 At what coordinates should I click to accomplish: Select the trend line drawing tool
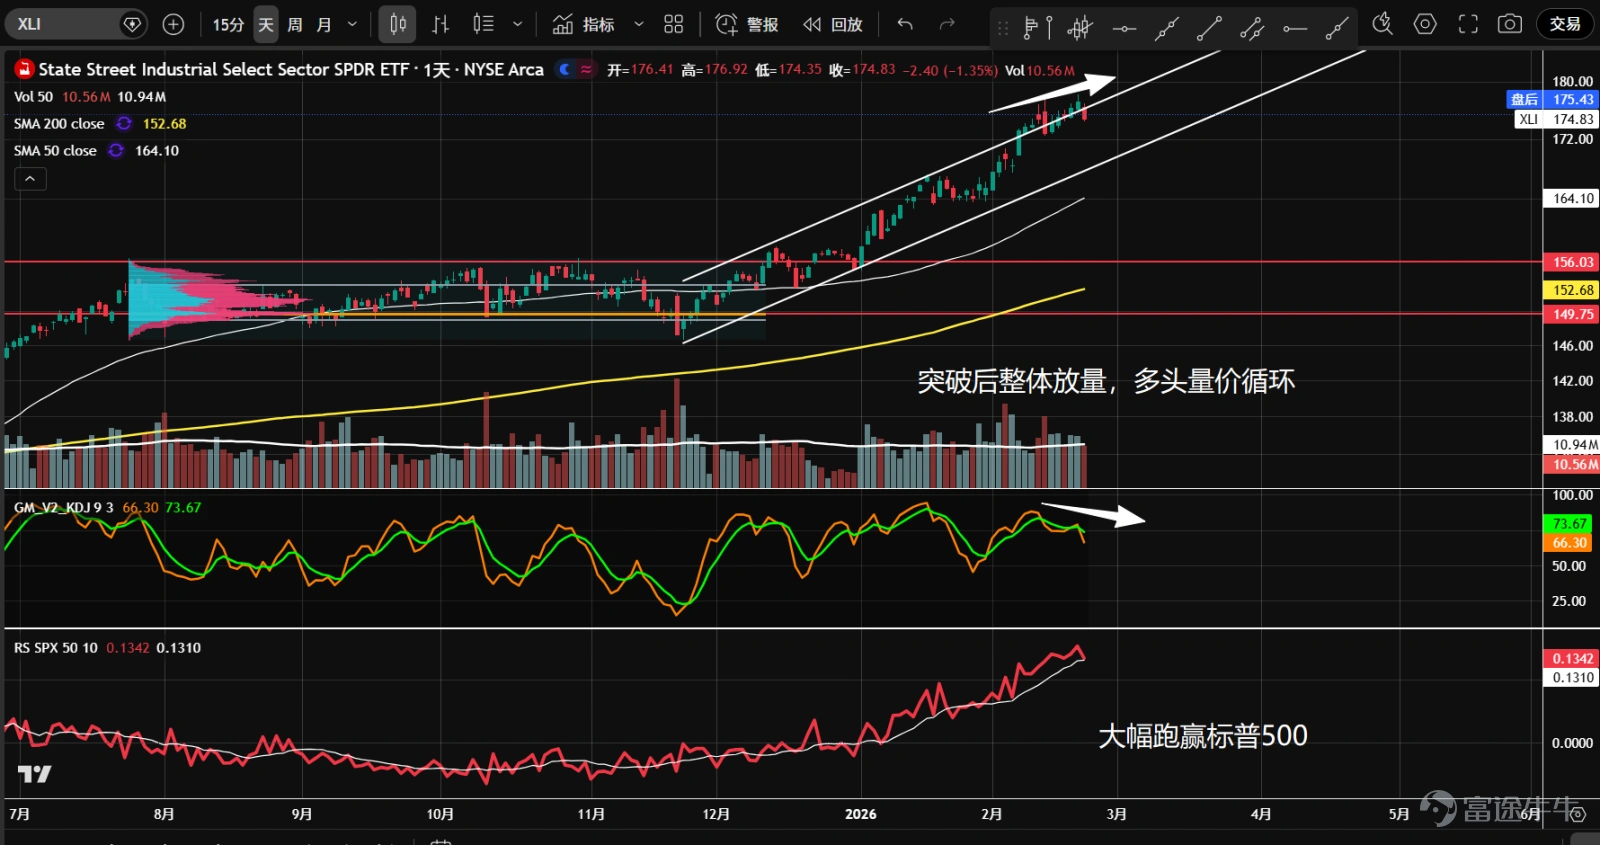coord(1209,28)
